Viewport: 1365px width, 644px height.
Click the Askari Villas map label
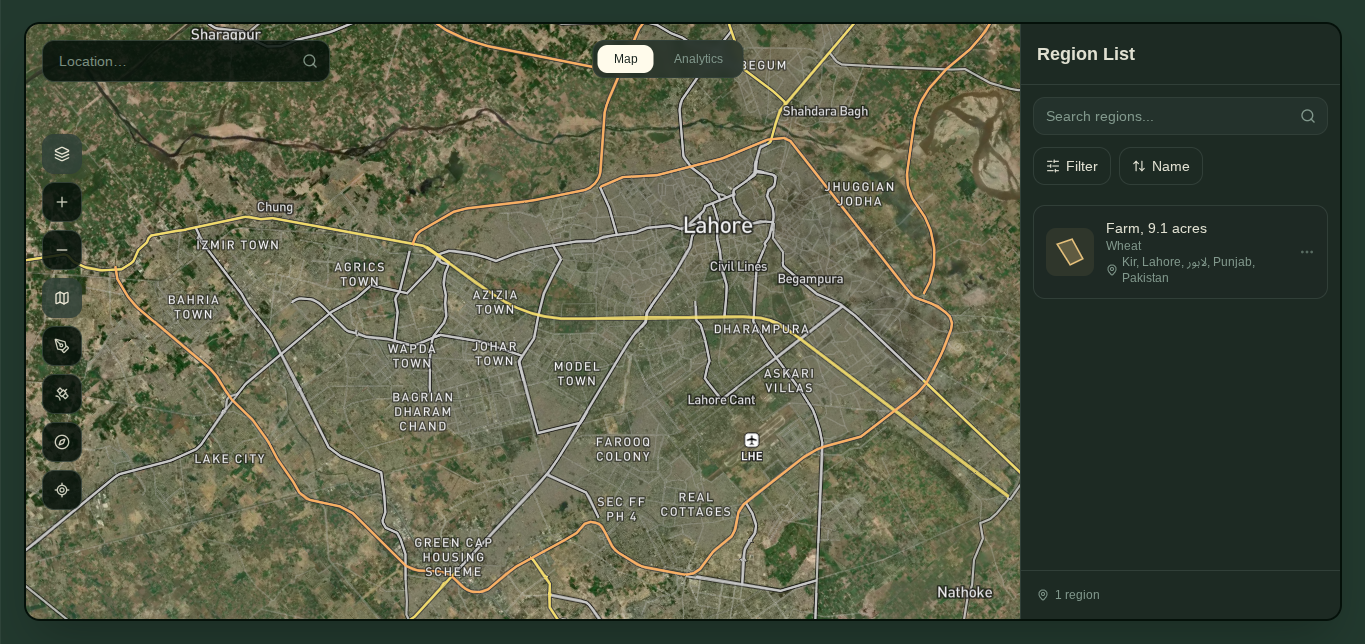click(789, 381)
